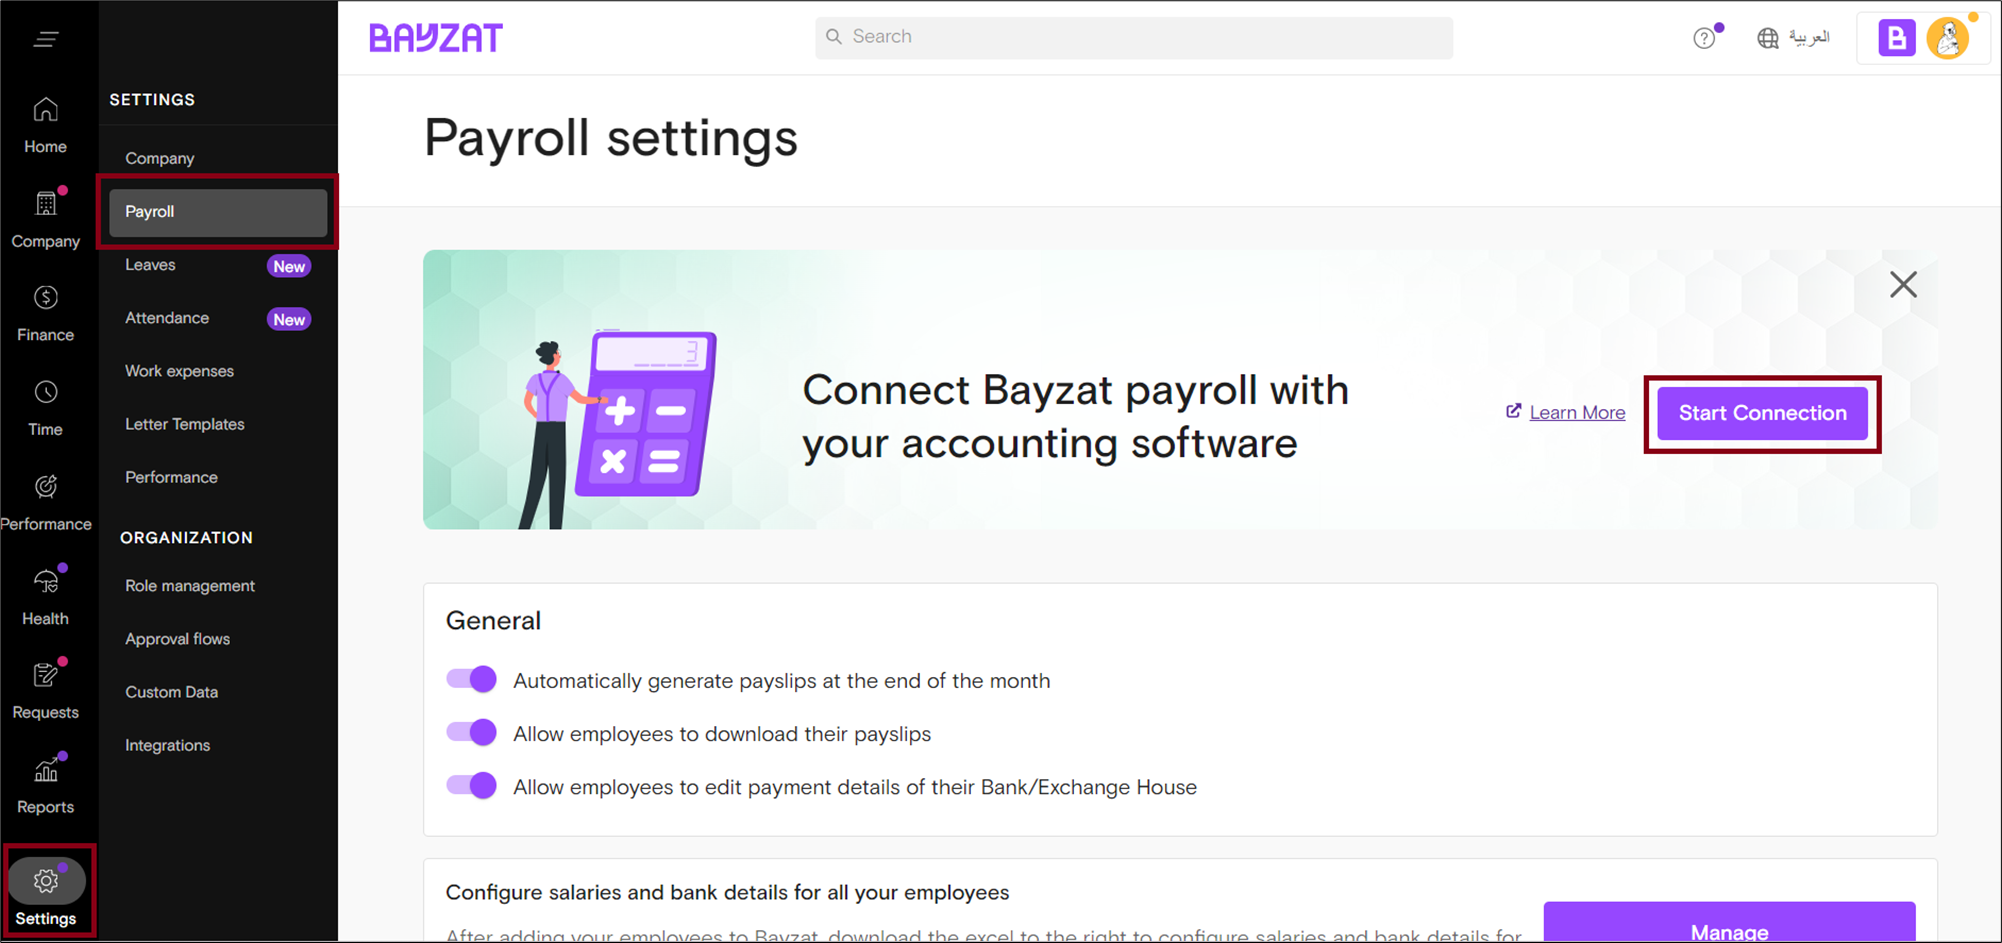Collapse the sidebar with hamburger icon
The height and width of the screenshot is (943, 2002).
tap(45, 39)
